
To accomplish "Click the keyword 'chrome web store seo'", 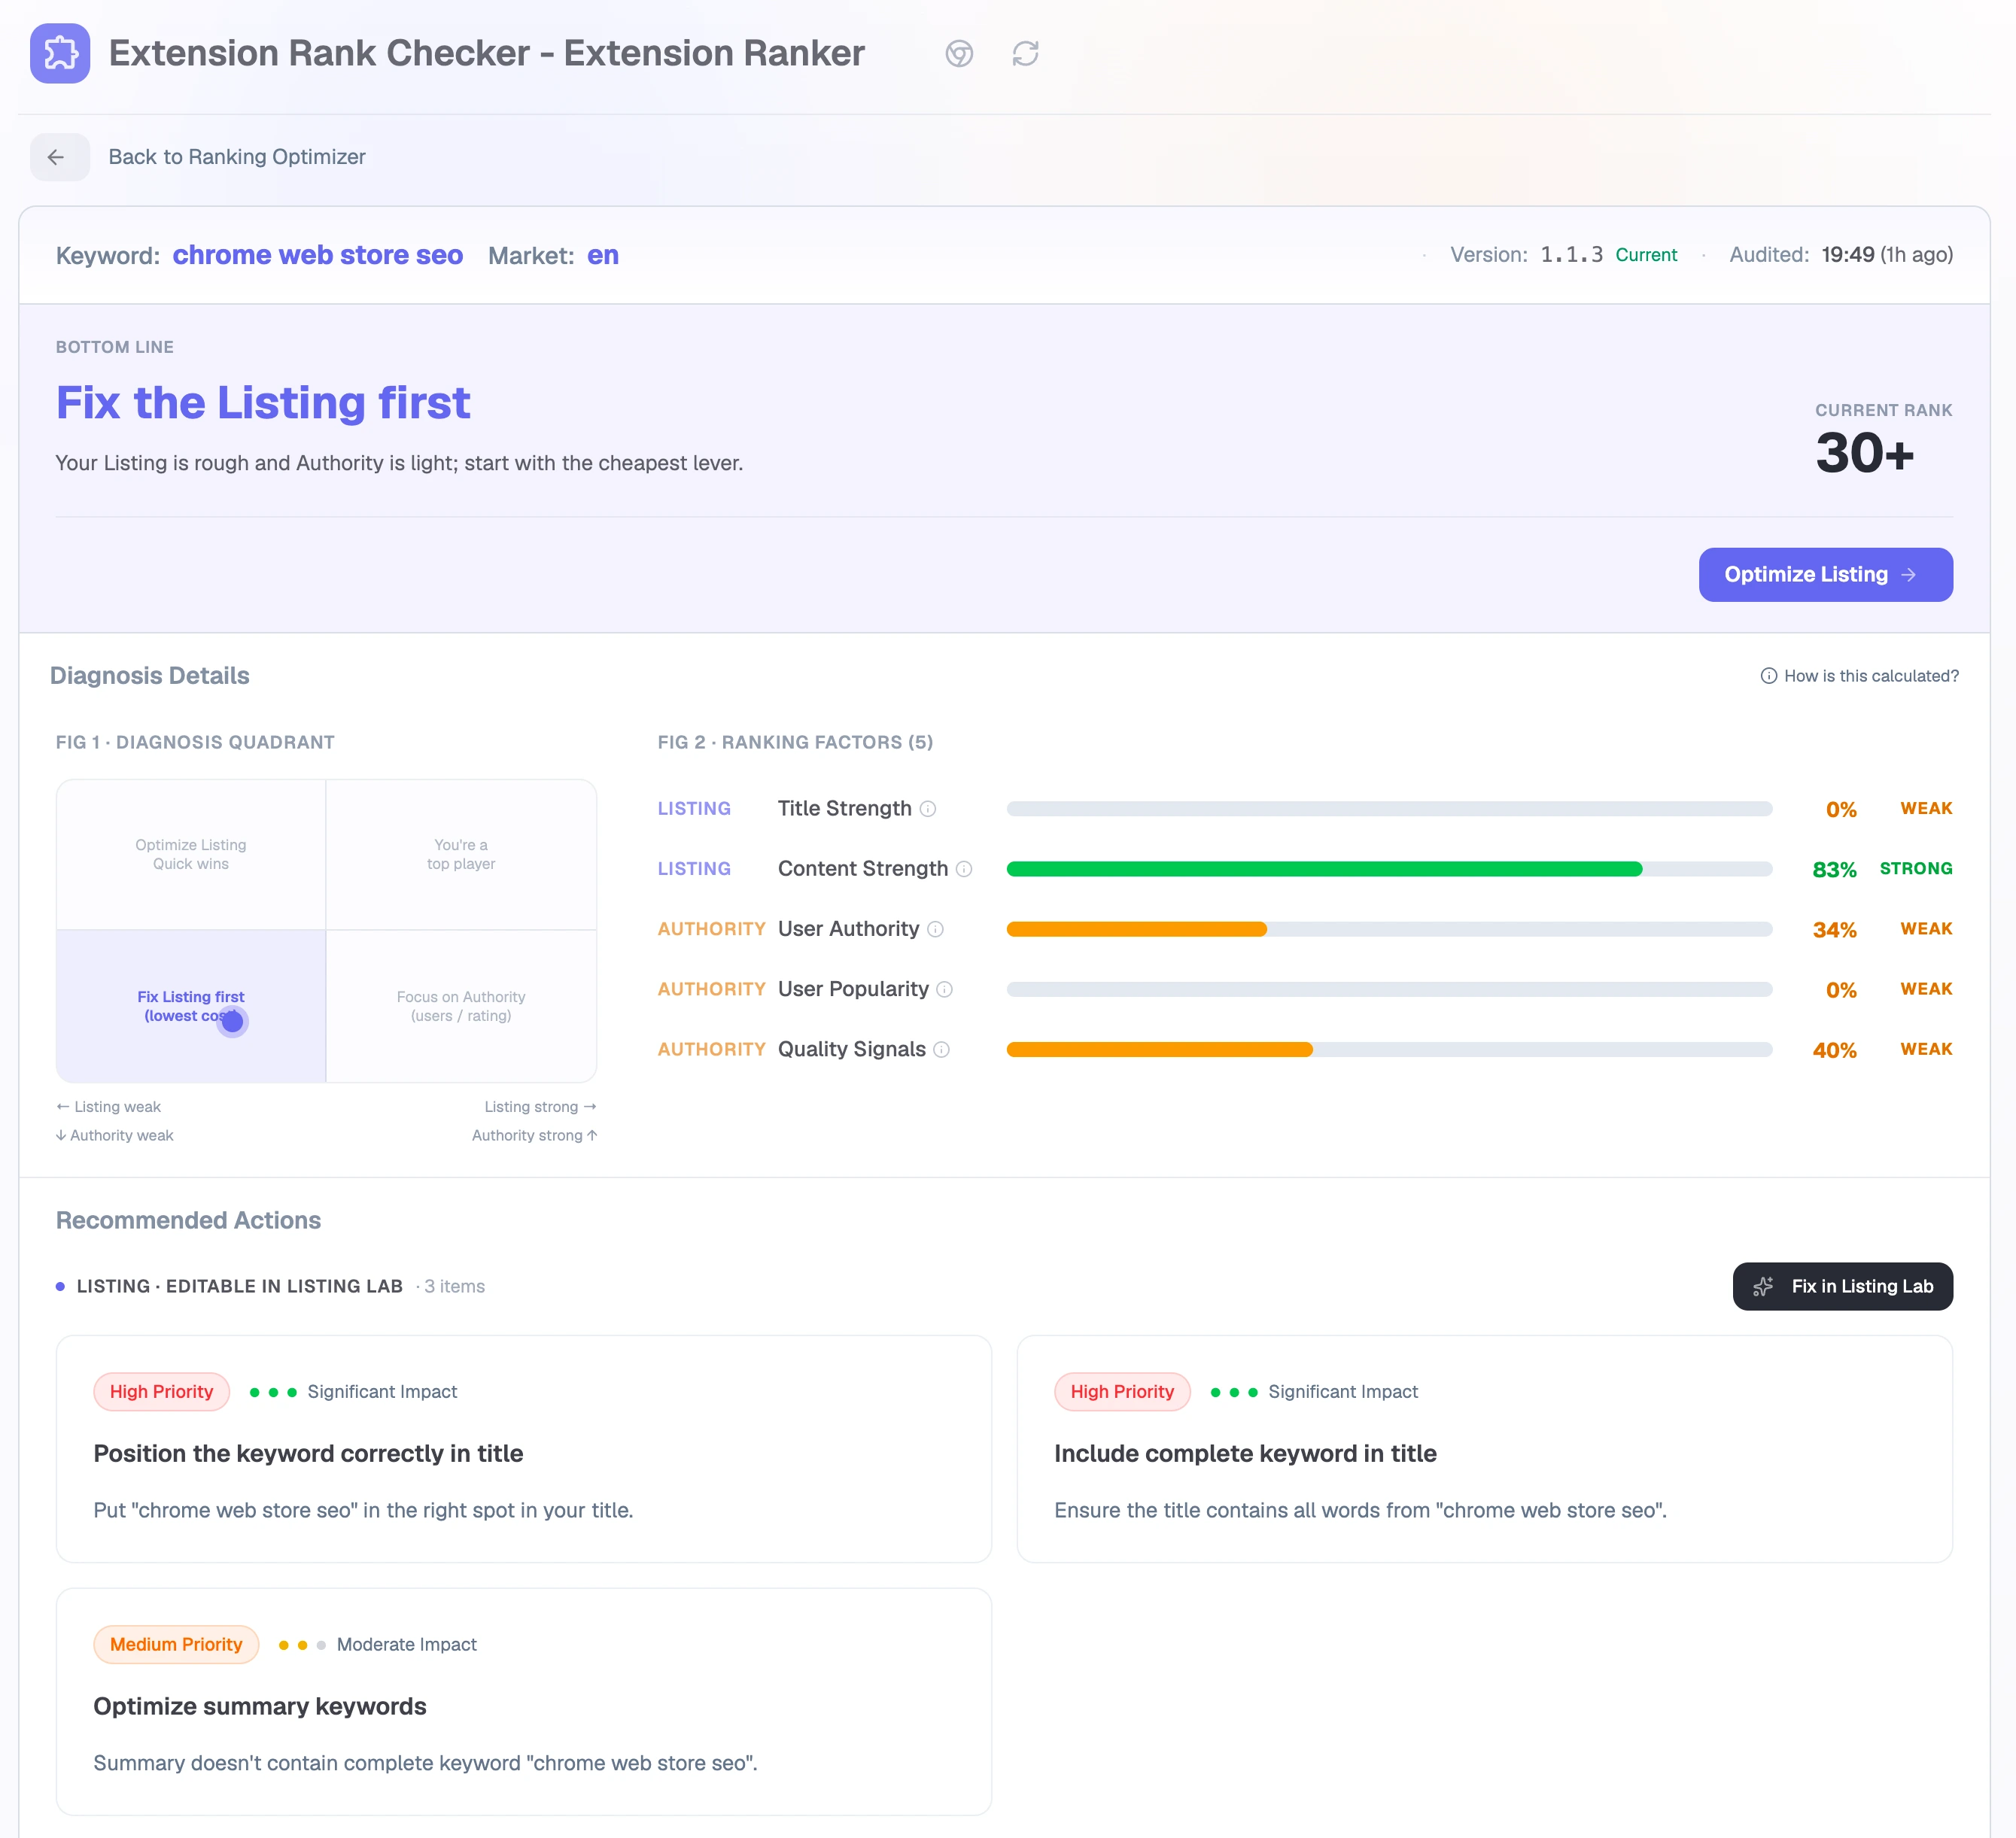I will [317, 255].
